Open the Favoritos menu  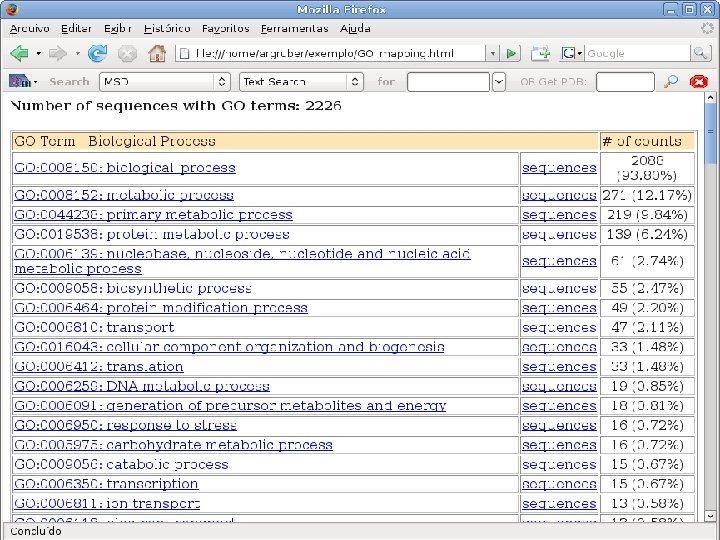coord(225,28)
